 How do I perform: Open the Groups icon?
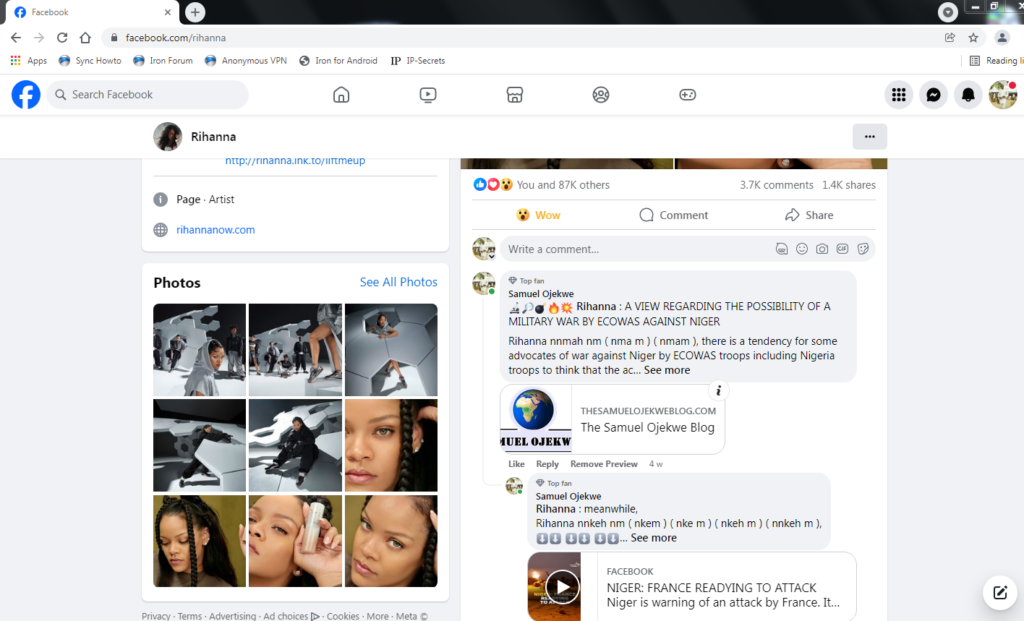601,95
